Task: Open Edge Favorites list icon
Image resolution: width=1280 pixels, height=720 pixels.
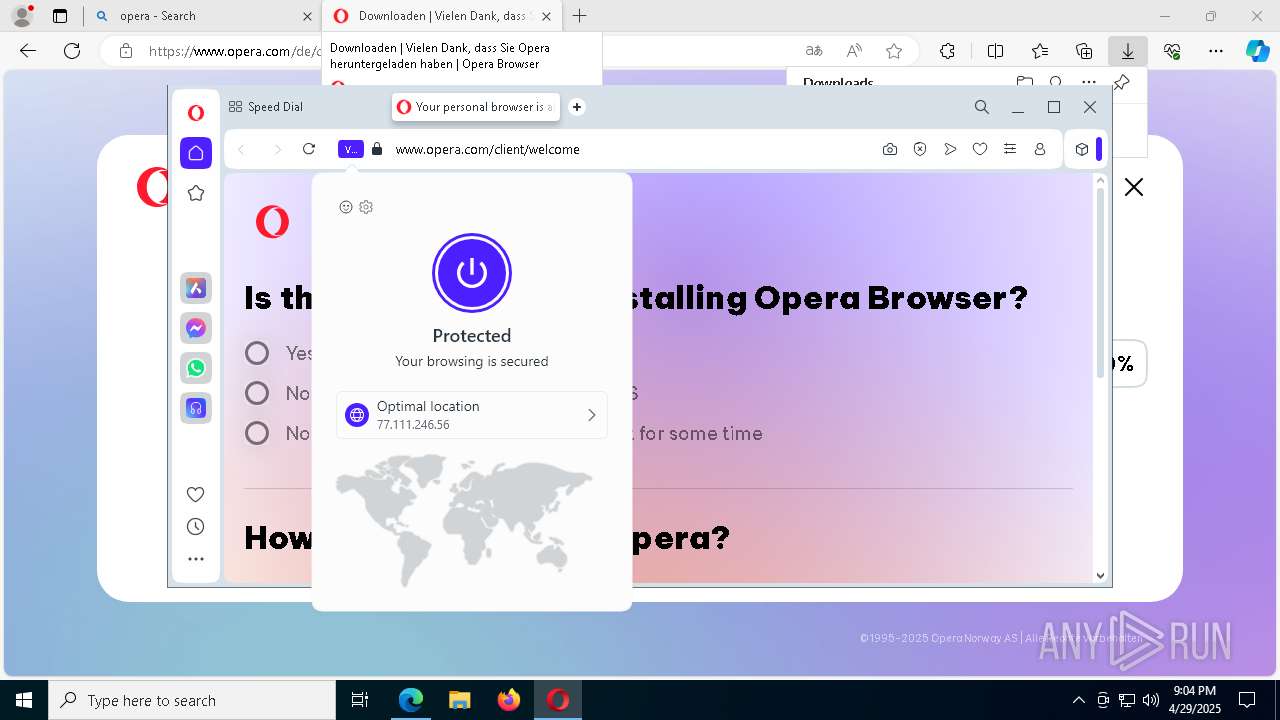Action: 1040,51
